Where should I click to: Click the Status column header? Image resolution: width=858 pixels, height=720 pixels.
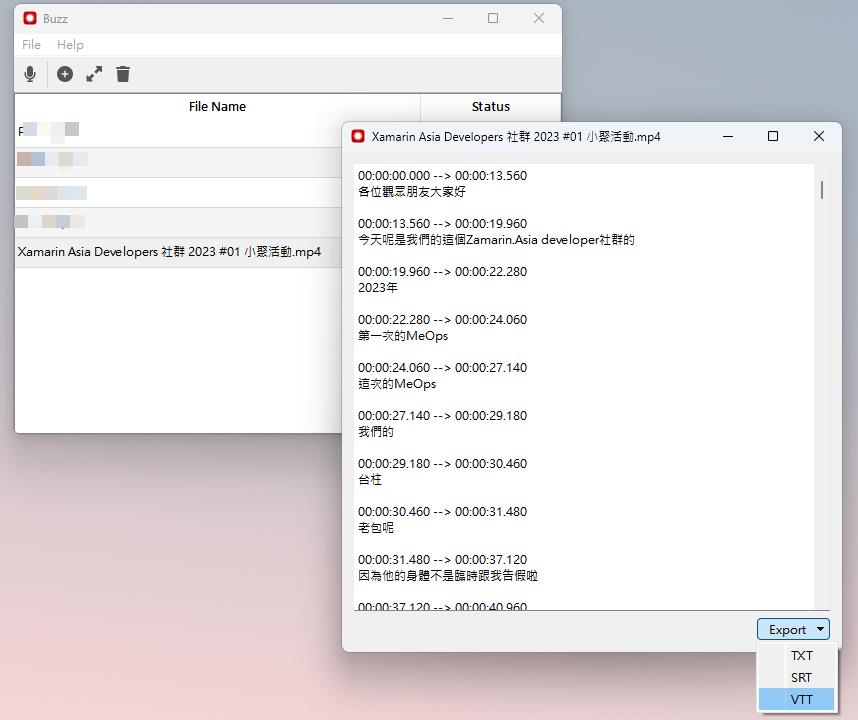[490, 107]
